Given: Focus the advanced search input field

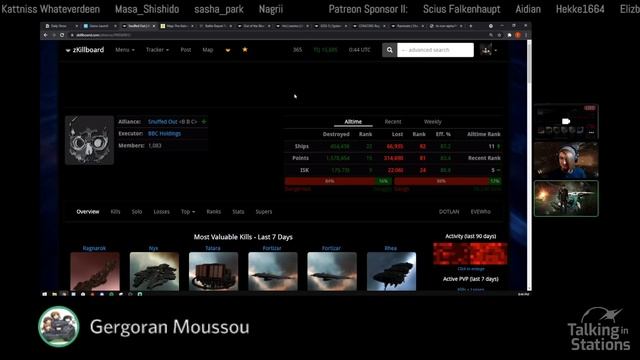Looking at the screenshot, I should pyautogui.click(x=435, y=50).
